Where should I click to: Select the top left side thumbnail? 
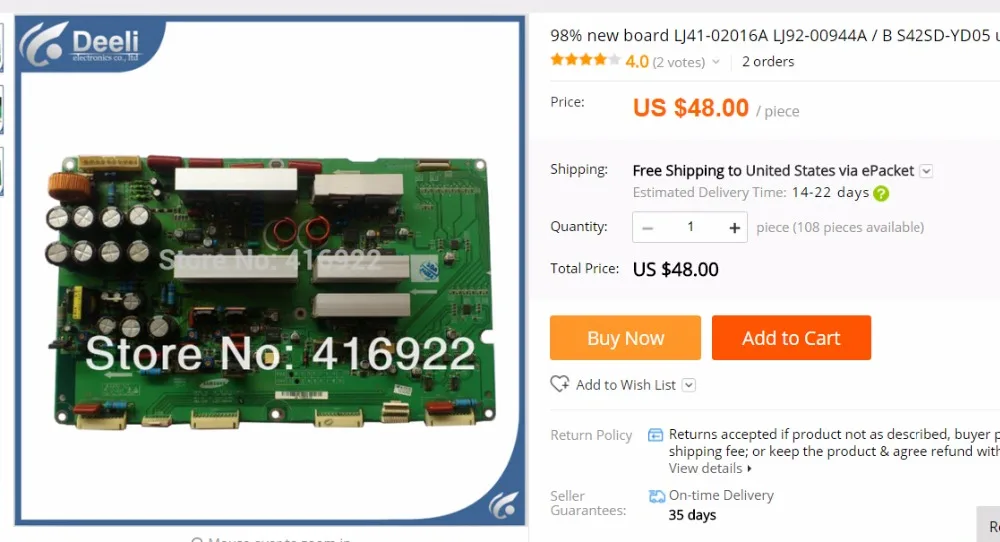(1, 46)
